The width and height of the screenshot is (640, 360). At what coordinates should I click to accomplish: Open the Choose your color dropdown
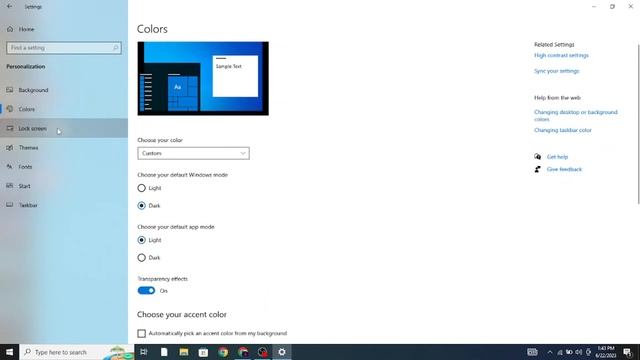193,153
